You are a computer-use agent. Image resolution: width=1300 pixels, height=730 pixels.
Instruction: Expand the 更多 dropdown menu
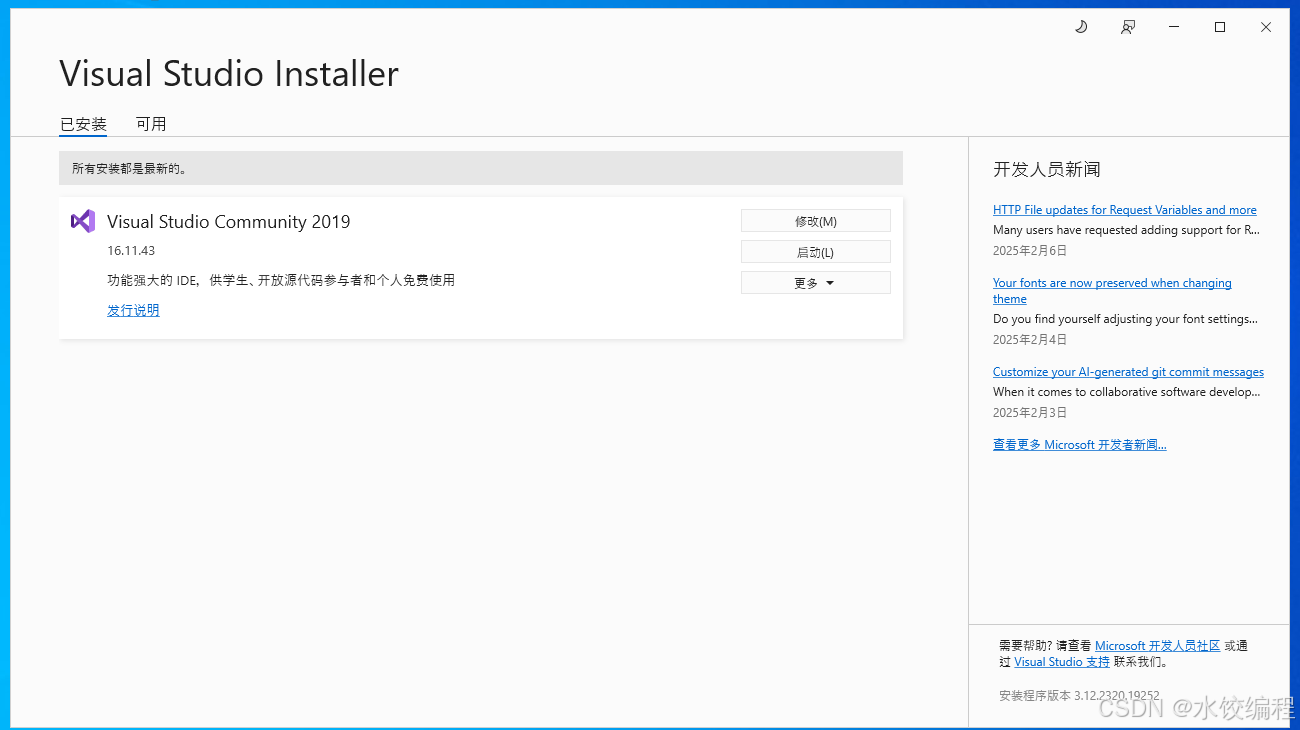point(816,283)
